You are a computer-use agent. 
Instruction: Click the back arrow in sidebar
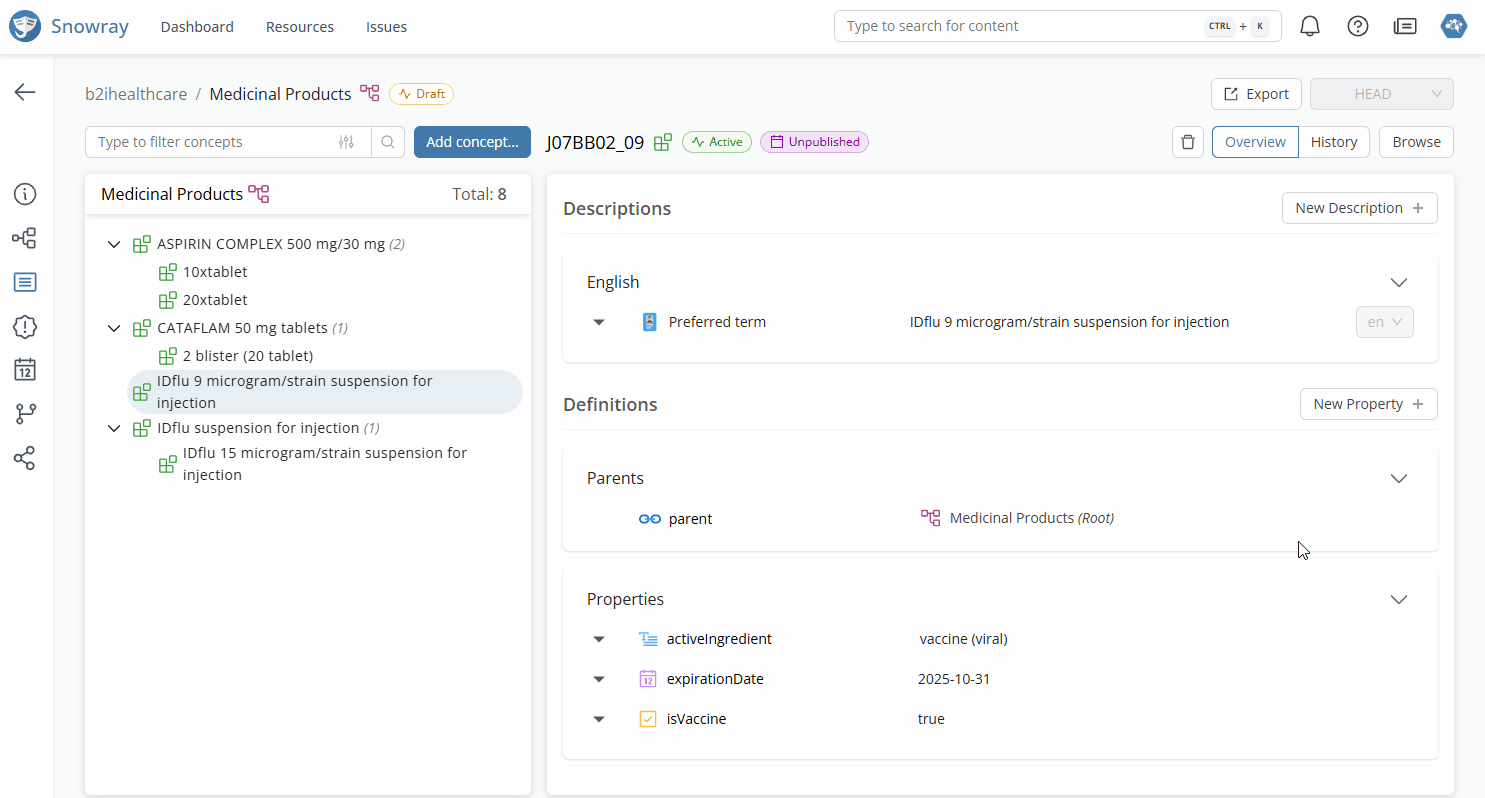click(x=25, y=92)
